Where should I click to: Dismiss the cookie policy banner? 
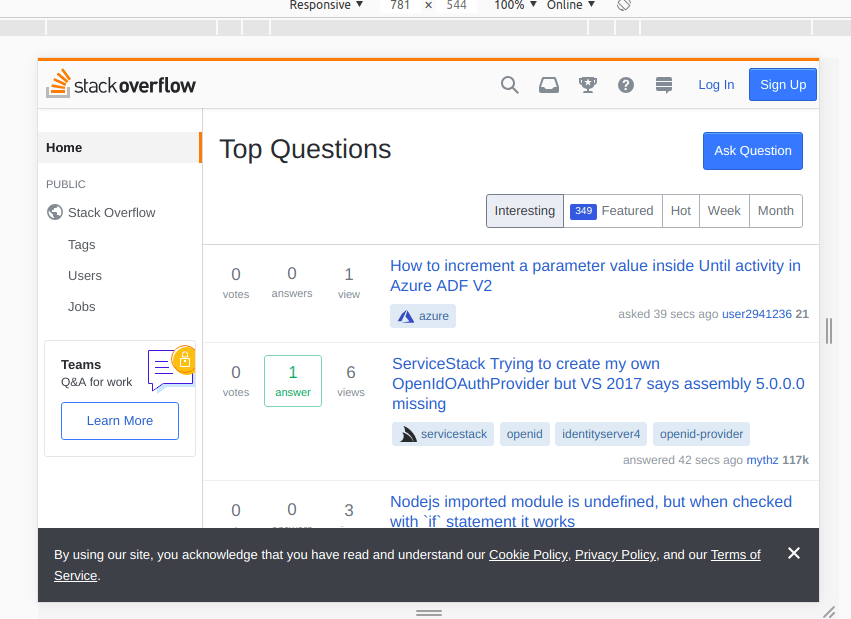pyautogui.click(x=794, y=553)
